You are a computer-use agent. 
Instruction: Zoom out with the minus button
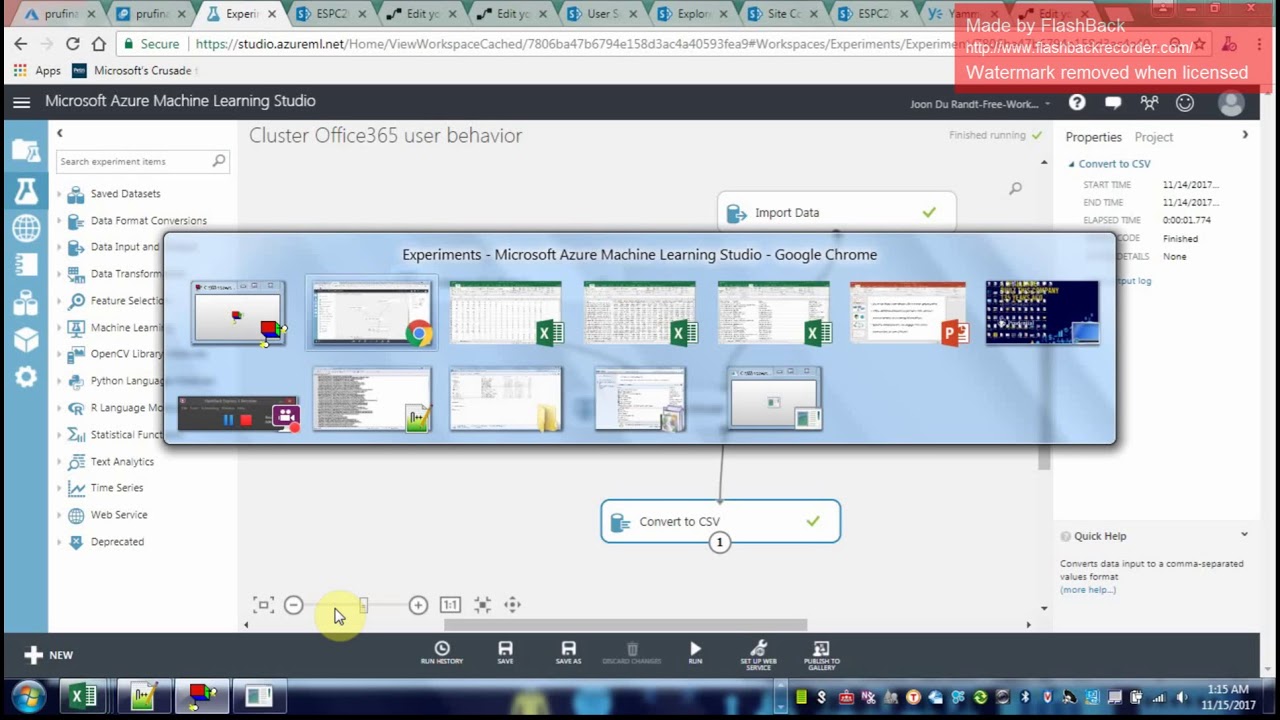click(x=293, y=605)
